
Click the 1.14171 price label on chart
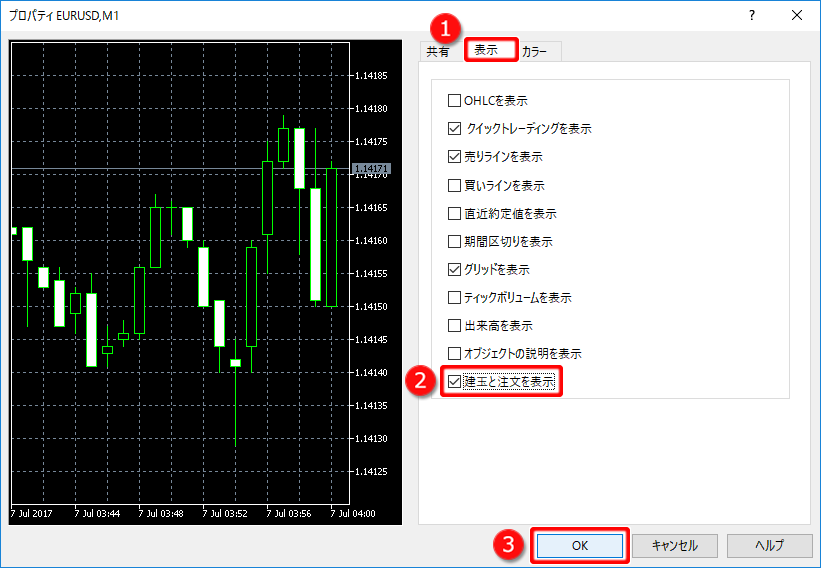pos(371,169)
